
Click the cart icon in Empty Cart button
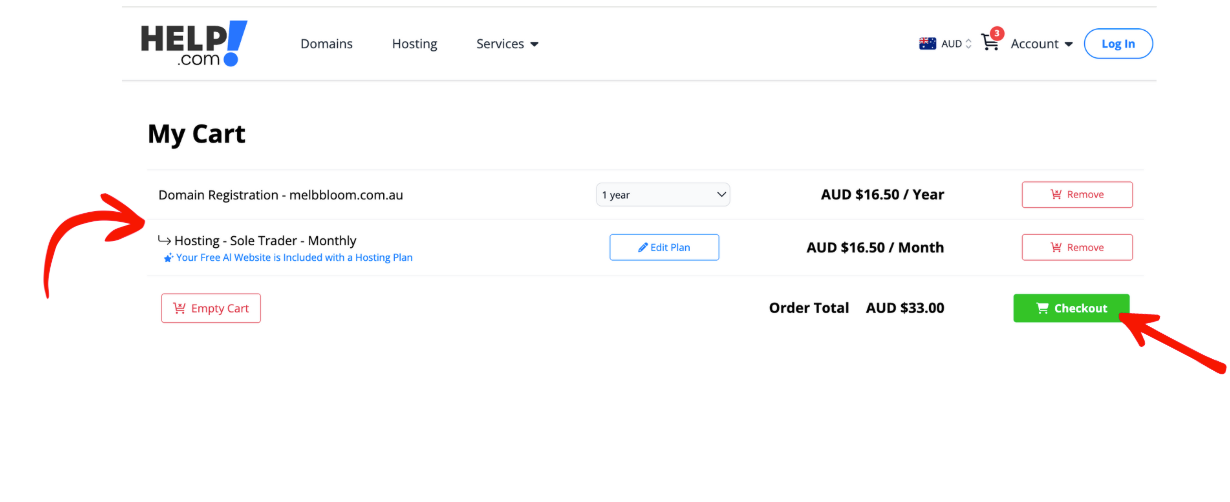tap(179, 309)
